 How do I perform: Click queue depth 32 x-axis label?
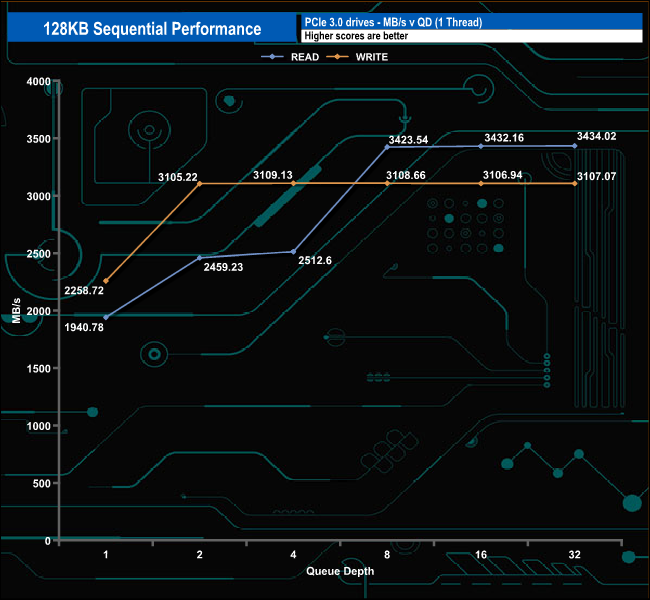click(x=575, y=555)
